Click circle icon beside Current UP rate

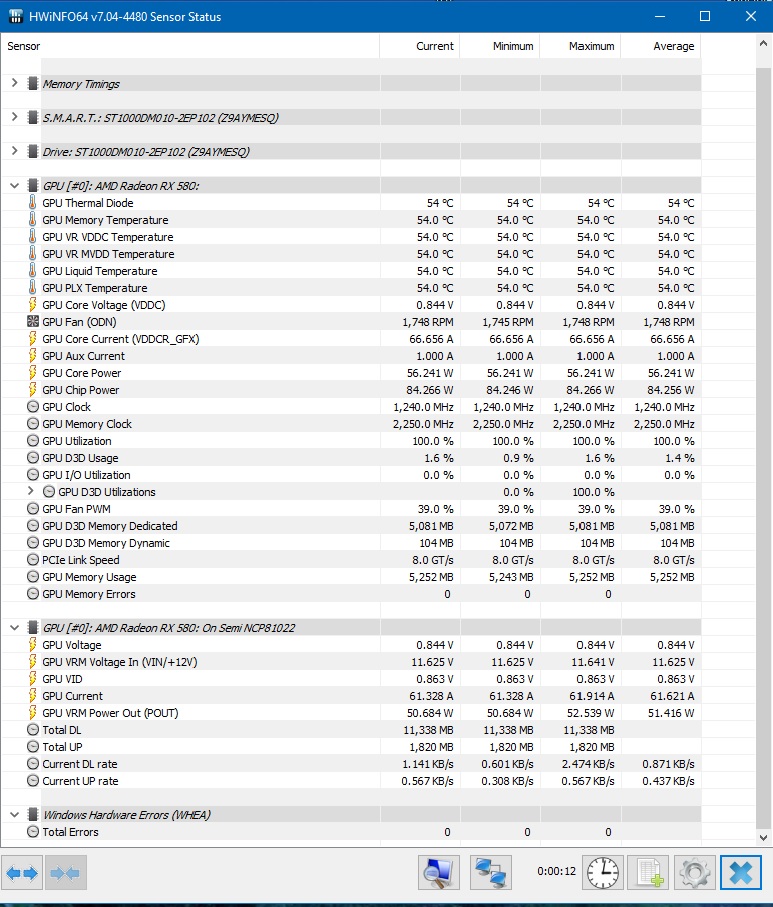click(33, 781)
